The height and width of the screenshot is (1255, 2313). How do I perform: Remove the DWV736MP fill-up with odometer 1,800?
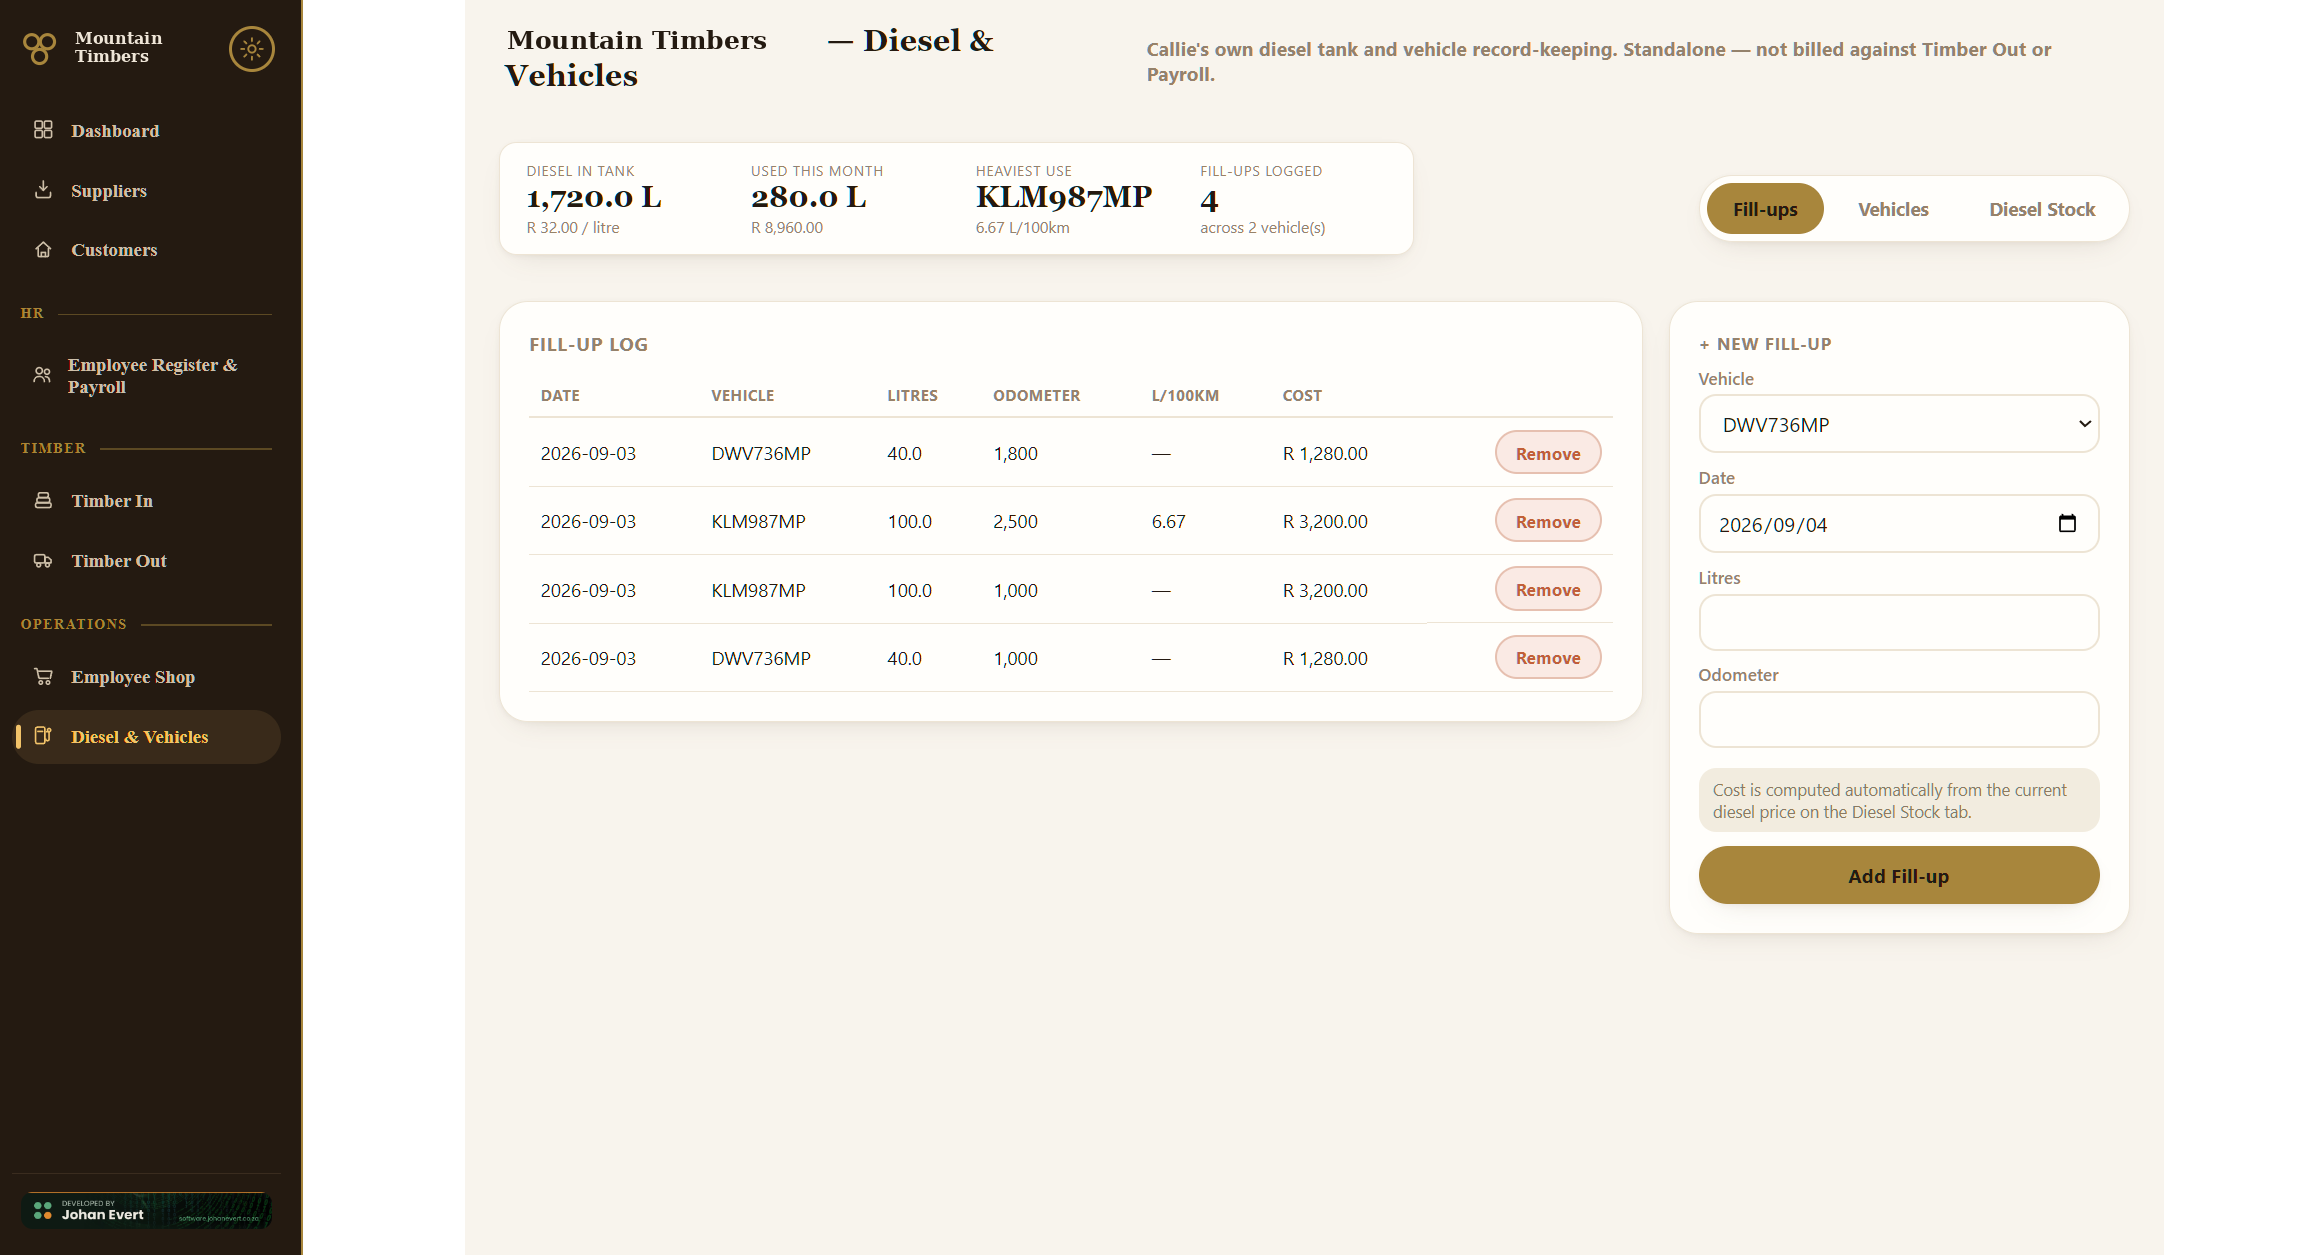[x=1548, y=453]
